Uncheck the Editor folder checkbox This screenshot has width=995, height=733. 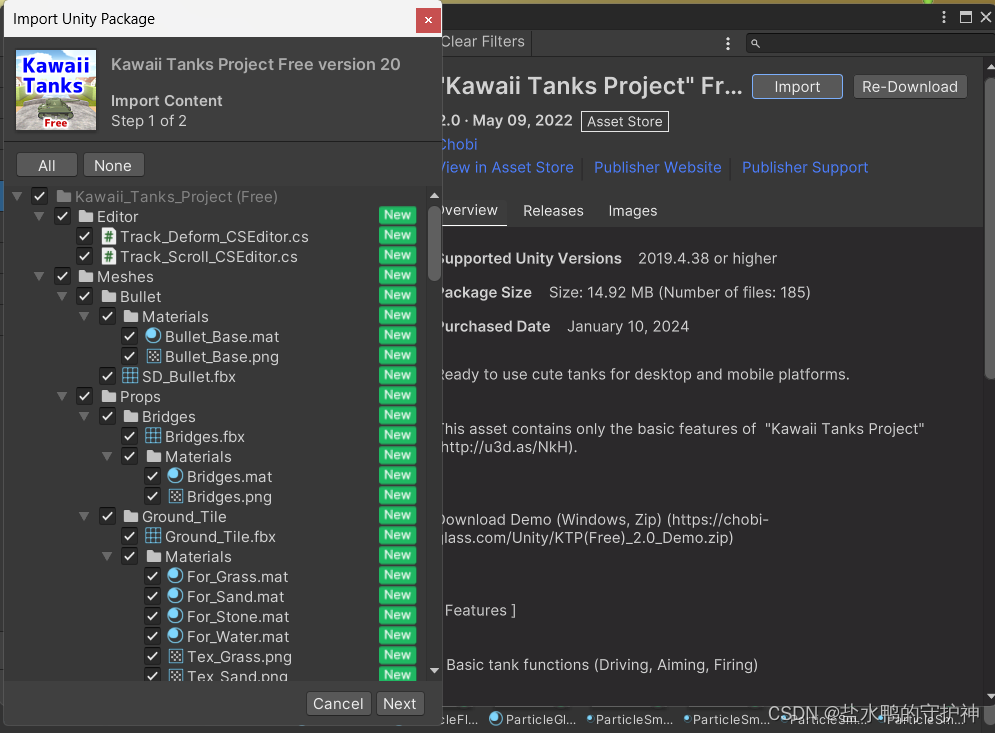click(x=62, y=216)
